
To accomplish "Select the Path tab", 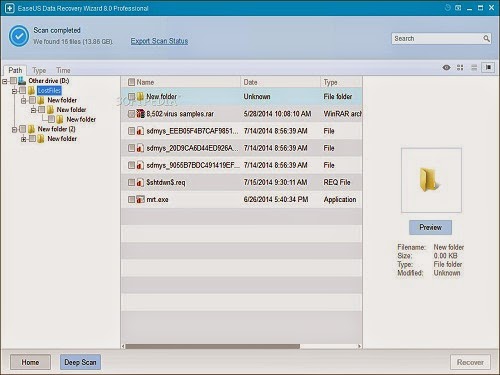I will pos(15,70).
